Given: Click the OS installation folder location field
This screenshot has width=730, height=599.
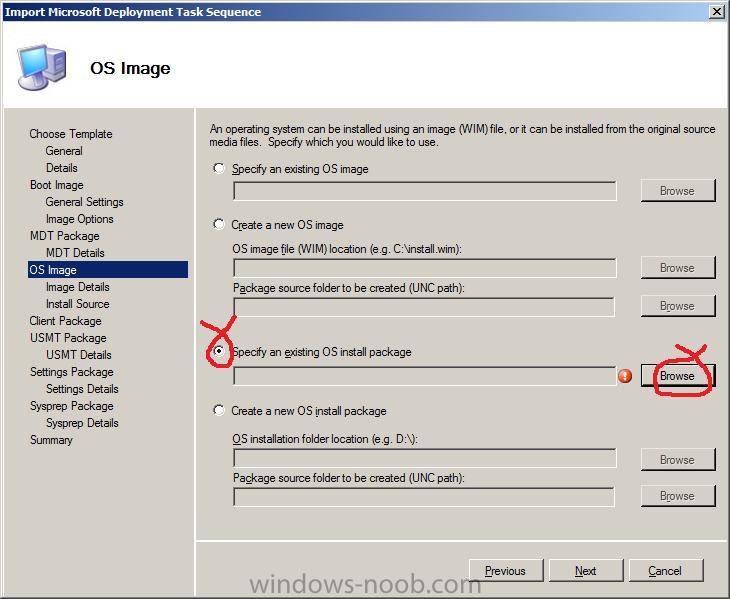Looking at the screenshot, I should (425, 458).
